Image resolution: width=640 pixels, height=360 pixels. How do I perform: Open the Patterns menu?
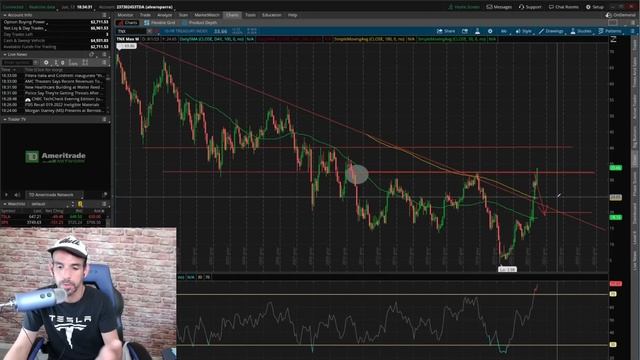point(610,31)
